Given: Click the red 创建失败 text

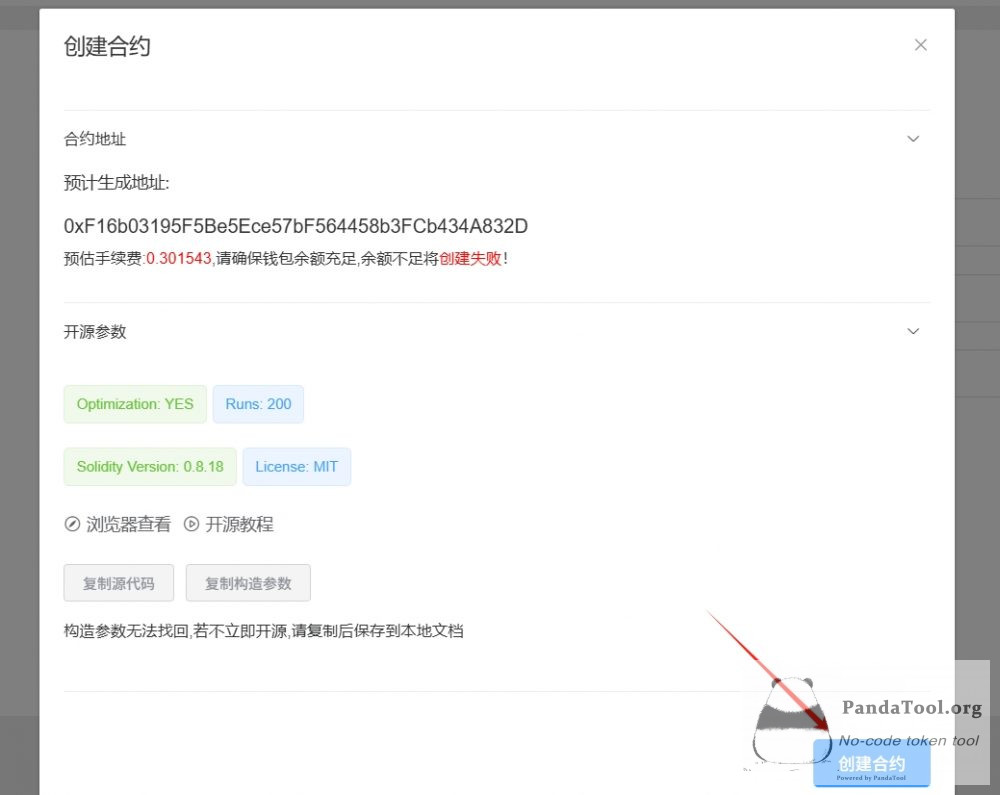Looking at the screenshot, I should click(471, 258).
